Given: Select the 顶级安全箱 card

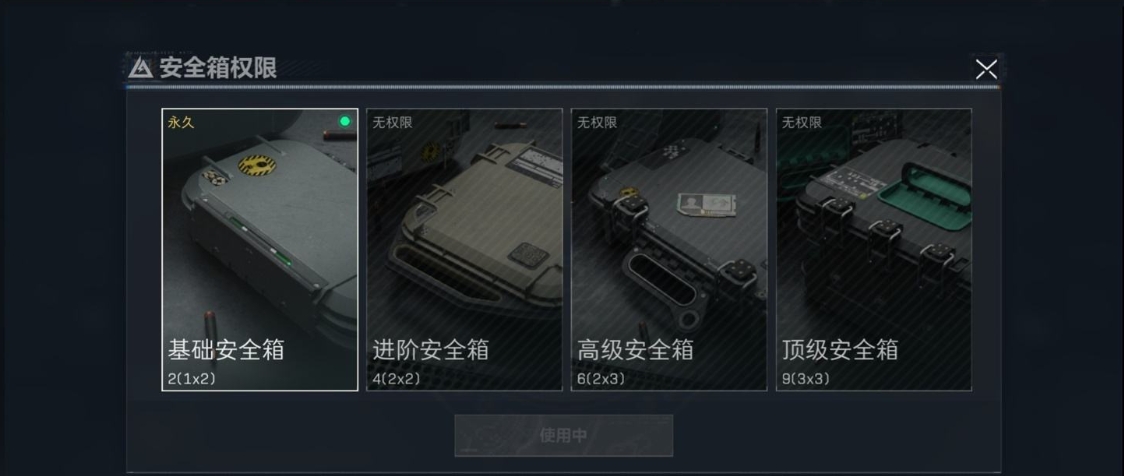Looking at the screenshot, I should click(x=874, y=249).
